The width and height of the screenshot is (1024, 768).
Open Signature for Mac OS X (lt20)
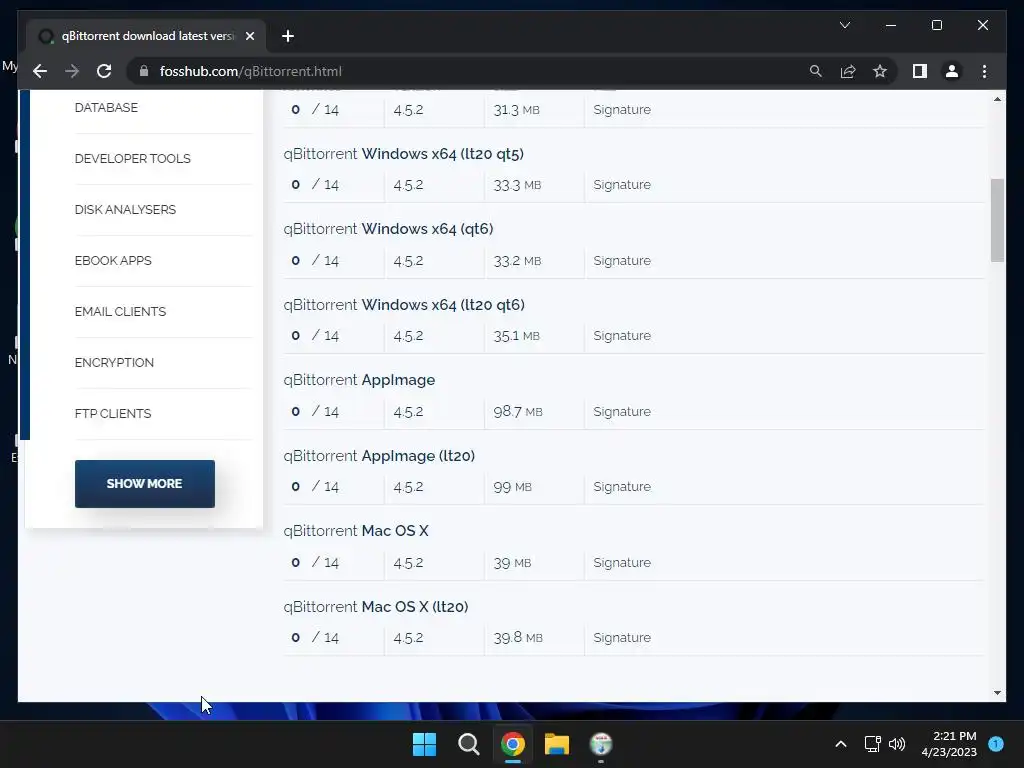(x=622, y=637)
